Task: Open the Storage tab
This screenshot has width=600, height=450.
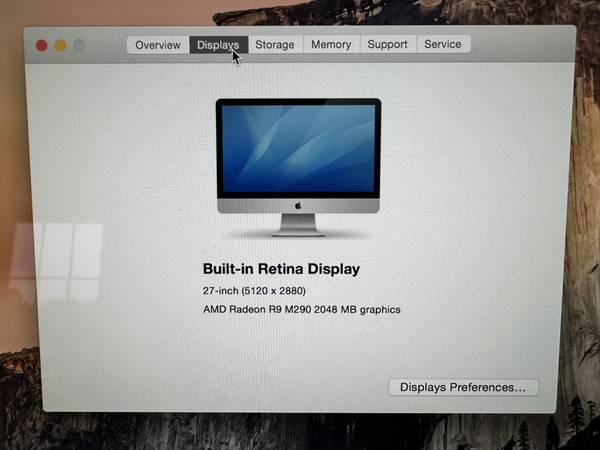Action: pos(275,45)
